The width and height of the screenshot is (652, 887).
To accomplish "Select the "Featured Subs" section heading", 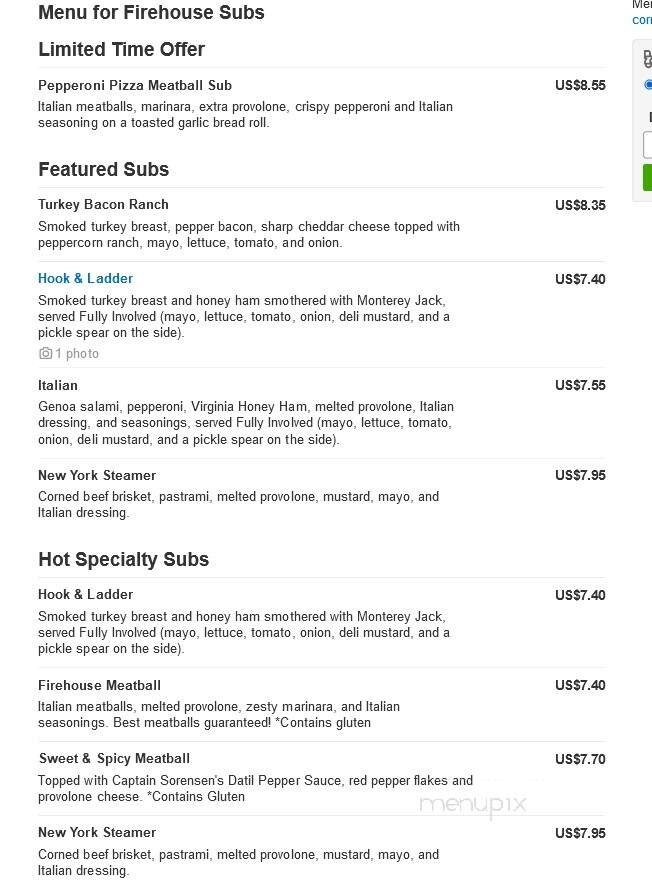I will pos(103,169).
